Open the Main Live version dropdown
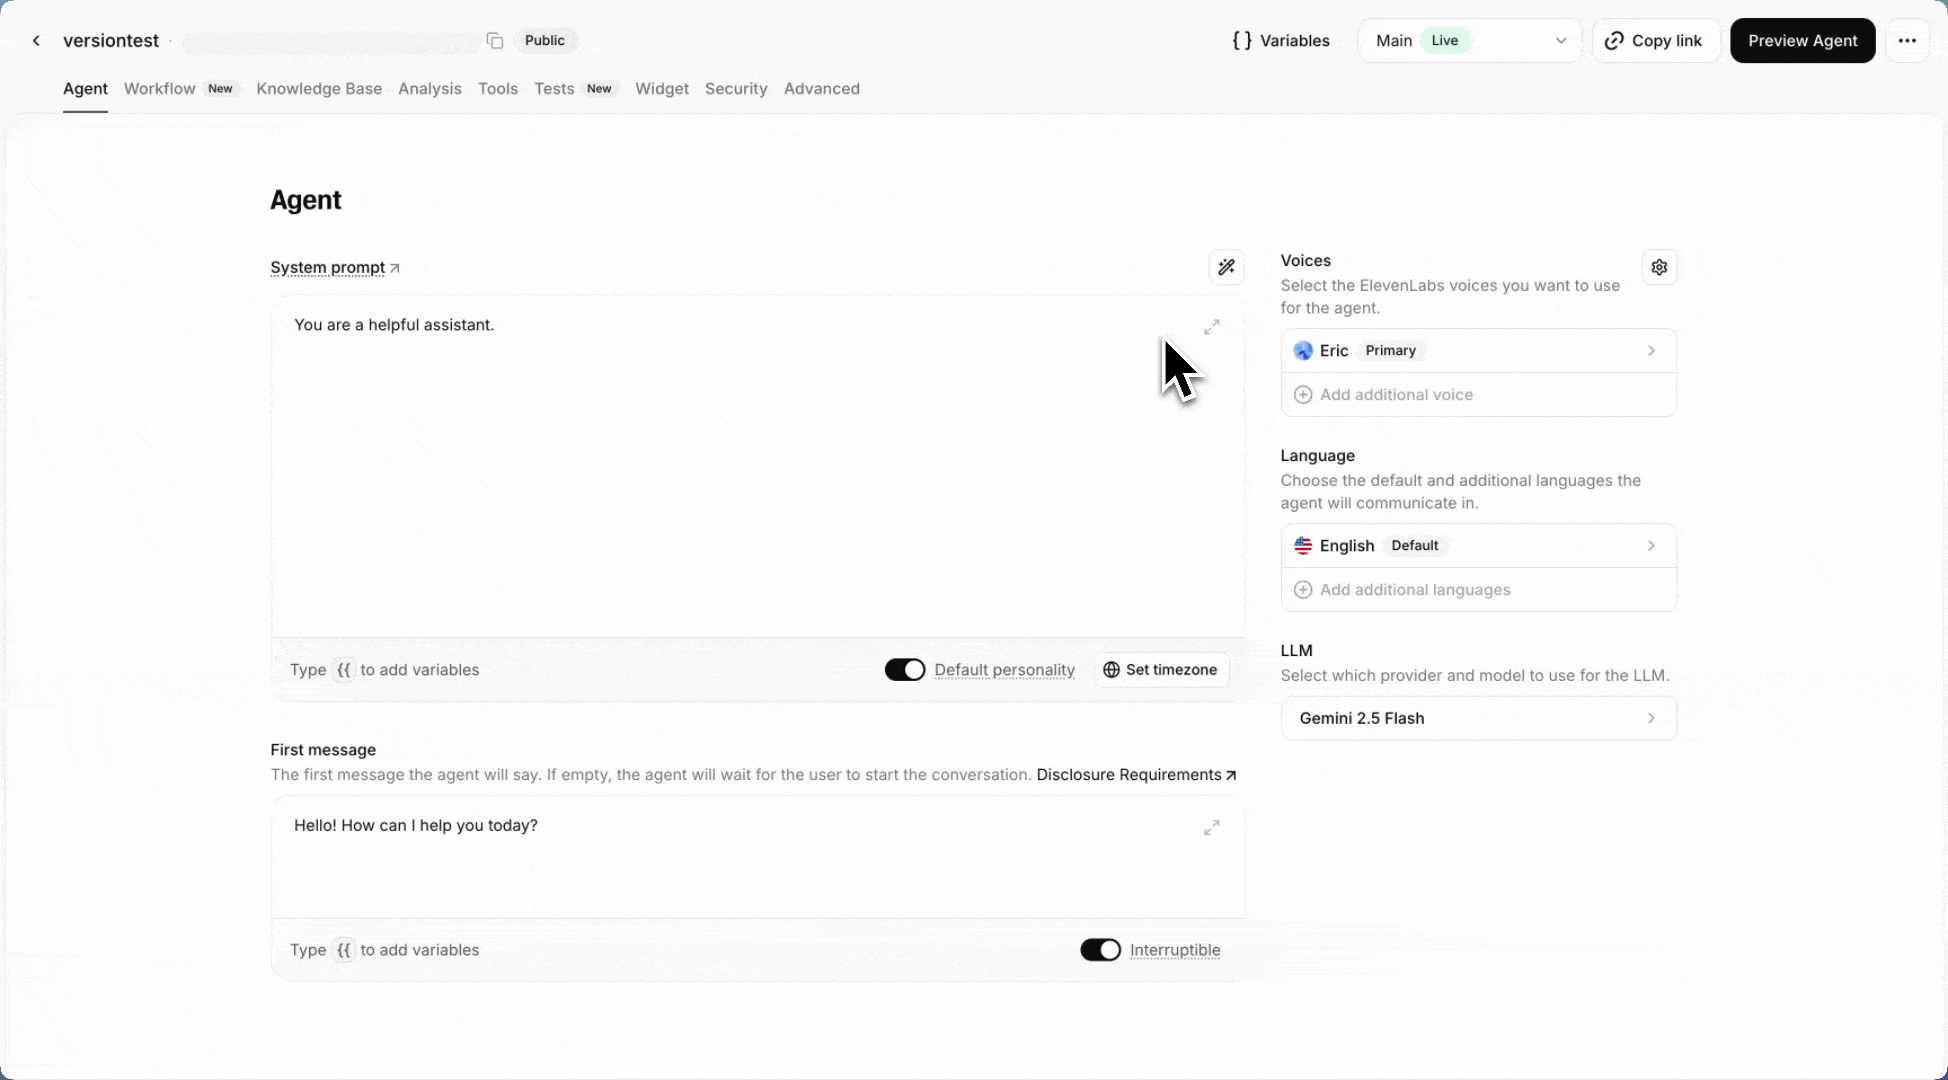The width and height of the screenshot is (1948, 1080). [1469, 40]
